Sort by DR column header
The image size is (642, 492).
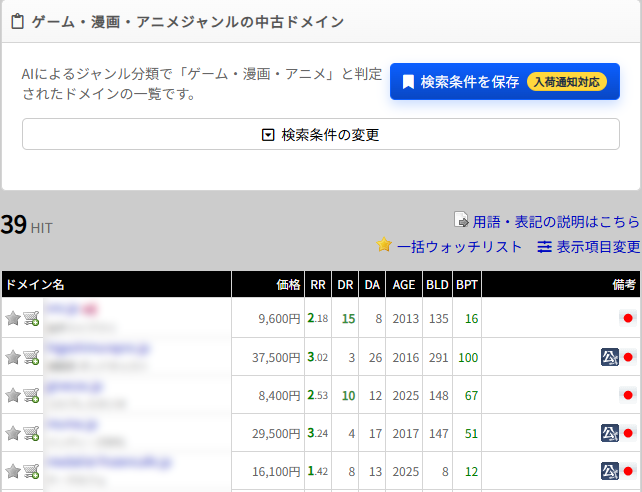coord(345,284)
